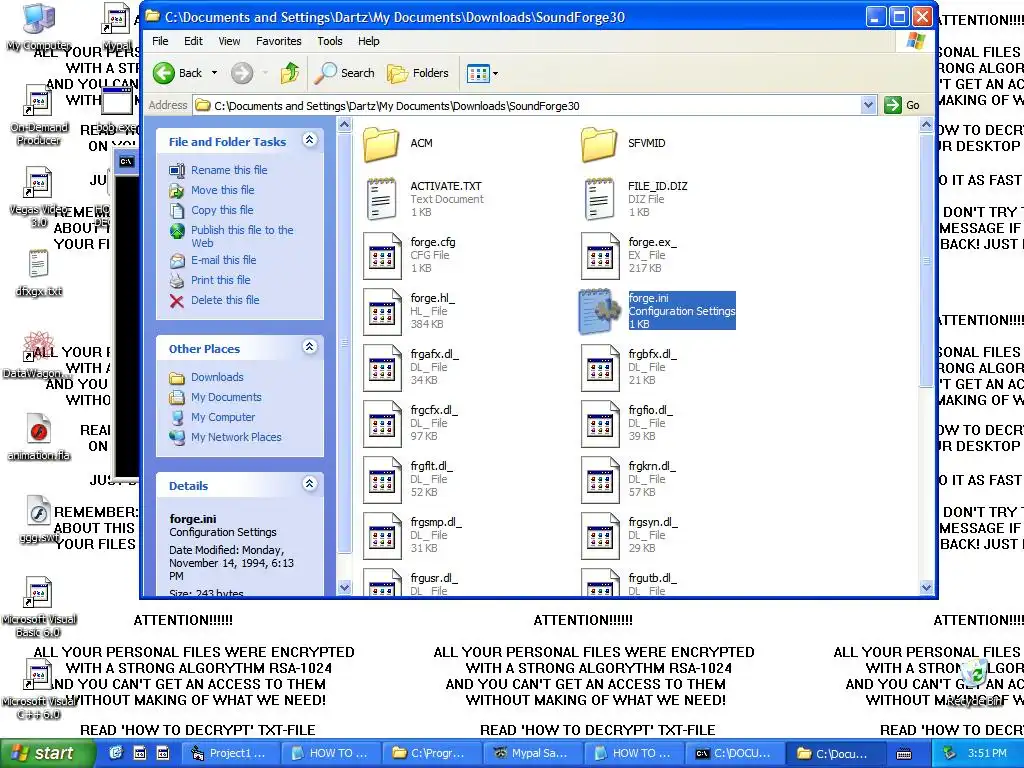Viewport: 1024px width, 768px height.
Task: Click the 3:51 PM taskbar clock
Action: (987, 754)
